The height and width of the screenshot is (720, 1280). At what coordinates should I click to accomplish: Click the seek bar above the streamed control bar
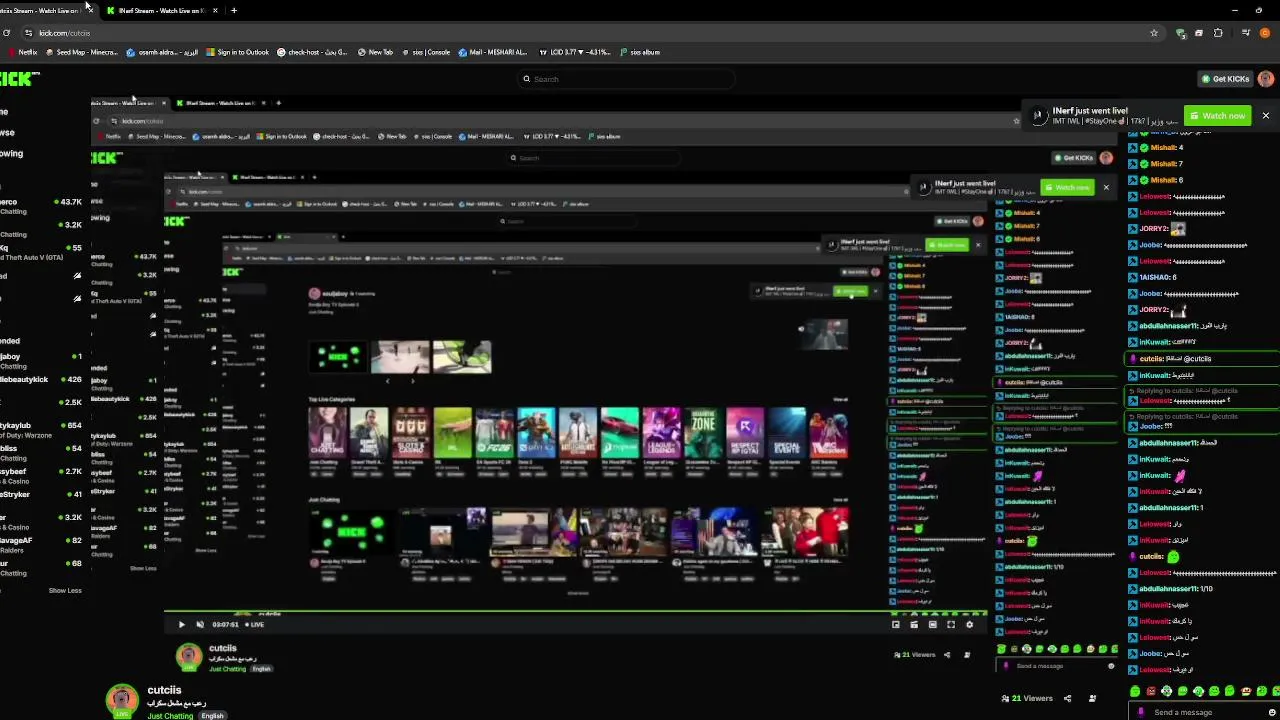click(x=575, y=612)
